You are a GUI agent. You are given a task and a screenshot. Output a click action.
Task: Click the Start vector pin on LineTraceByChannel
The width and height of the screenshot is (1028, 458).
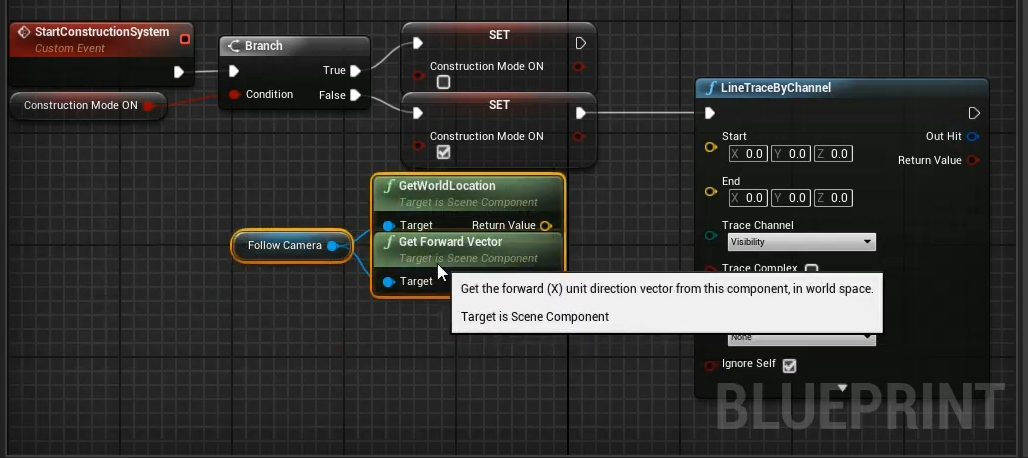[x=711, y=147]
